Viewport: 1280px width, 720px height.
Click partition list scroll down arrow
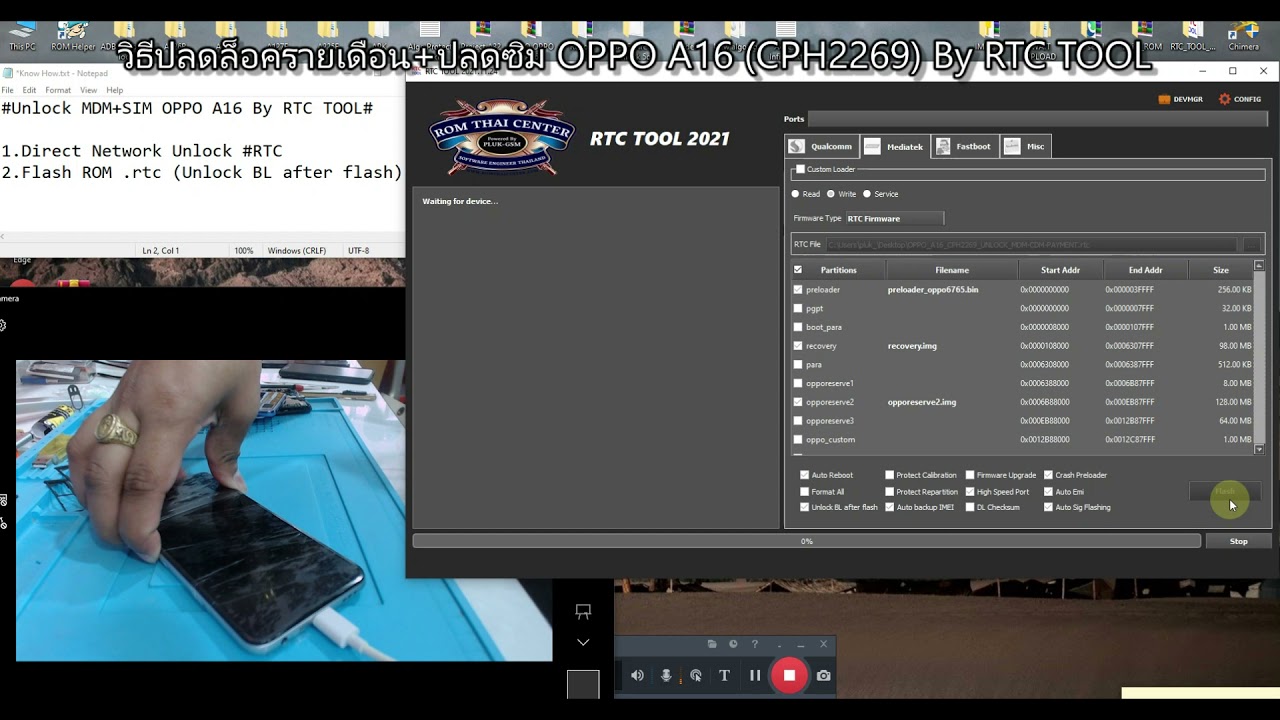click(x=1259, y=450)
